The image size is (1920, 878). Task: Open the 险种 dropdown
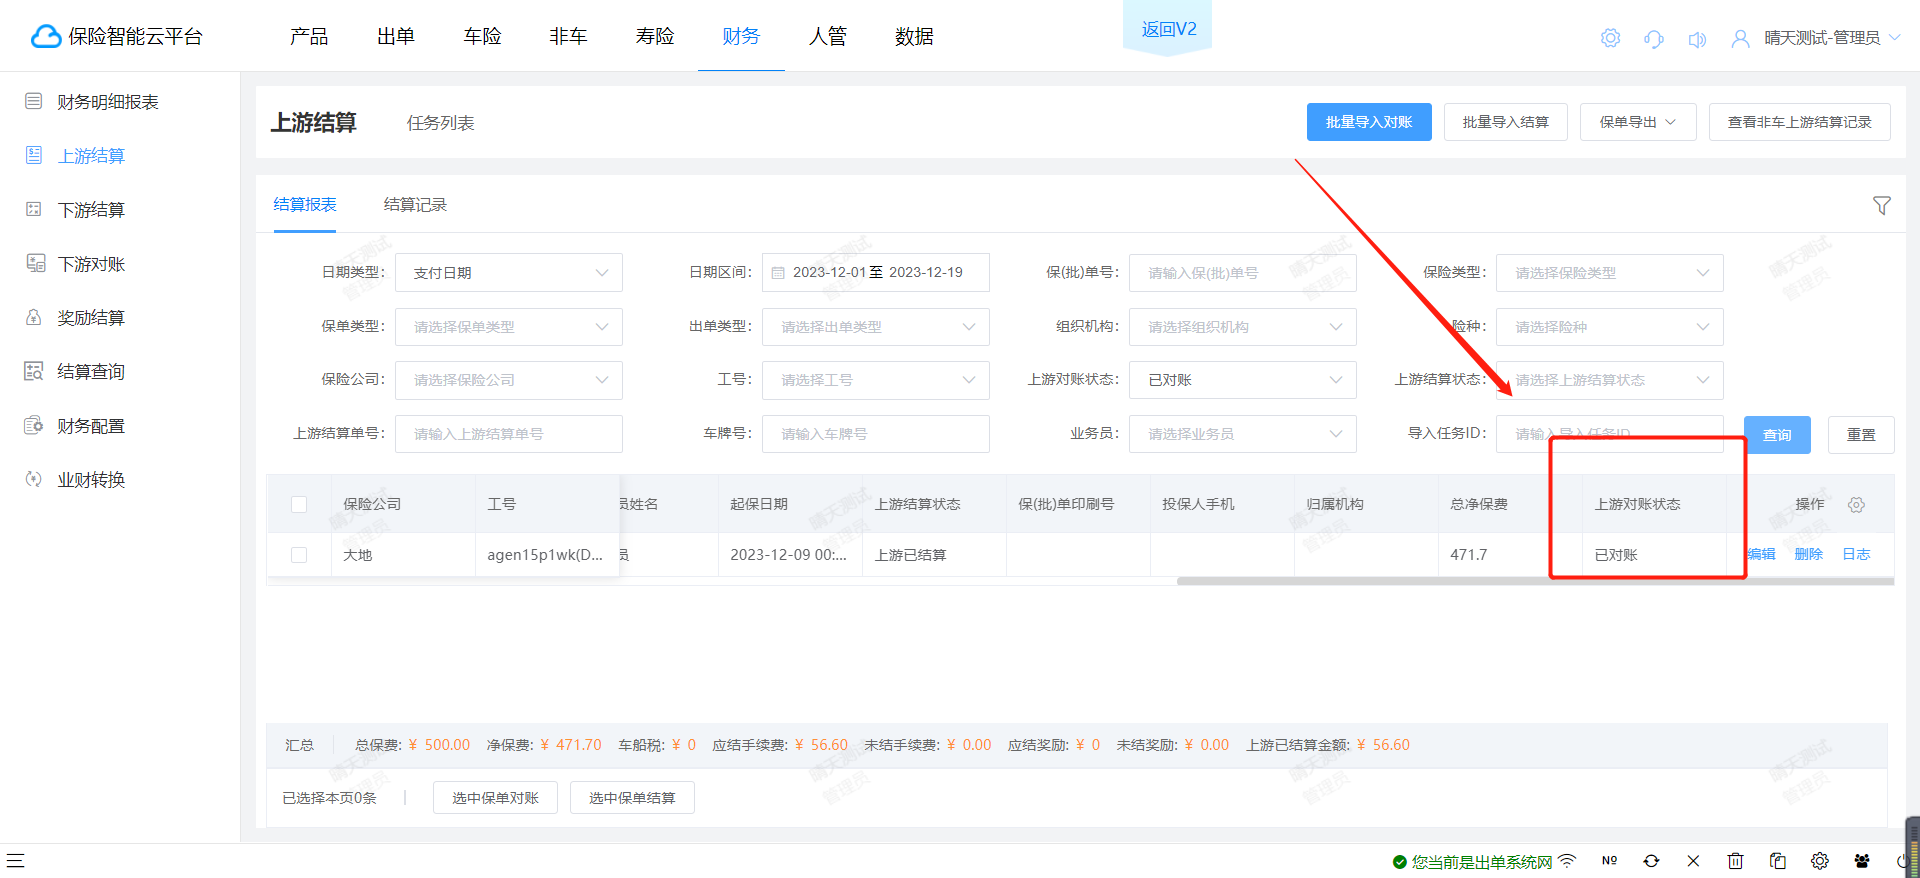point(1610,326)
